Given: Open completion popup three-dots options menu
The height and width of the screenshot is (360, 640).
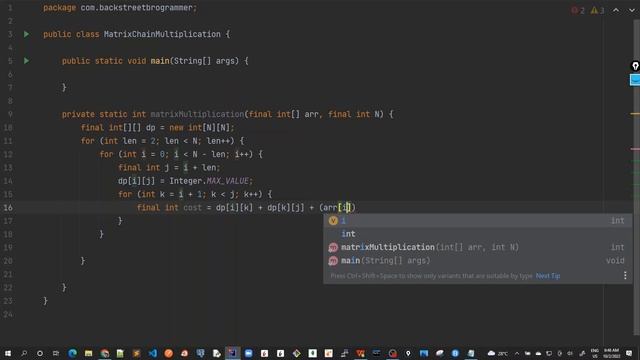Looking at the screenshot, I should pos(625,276).
